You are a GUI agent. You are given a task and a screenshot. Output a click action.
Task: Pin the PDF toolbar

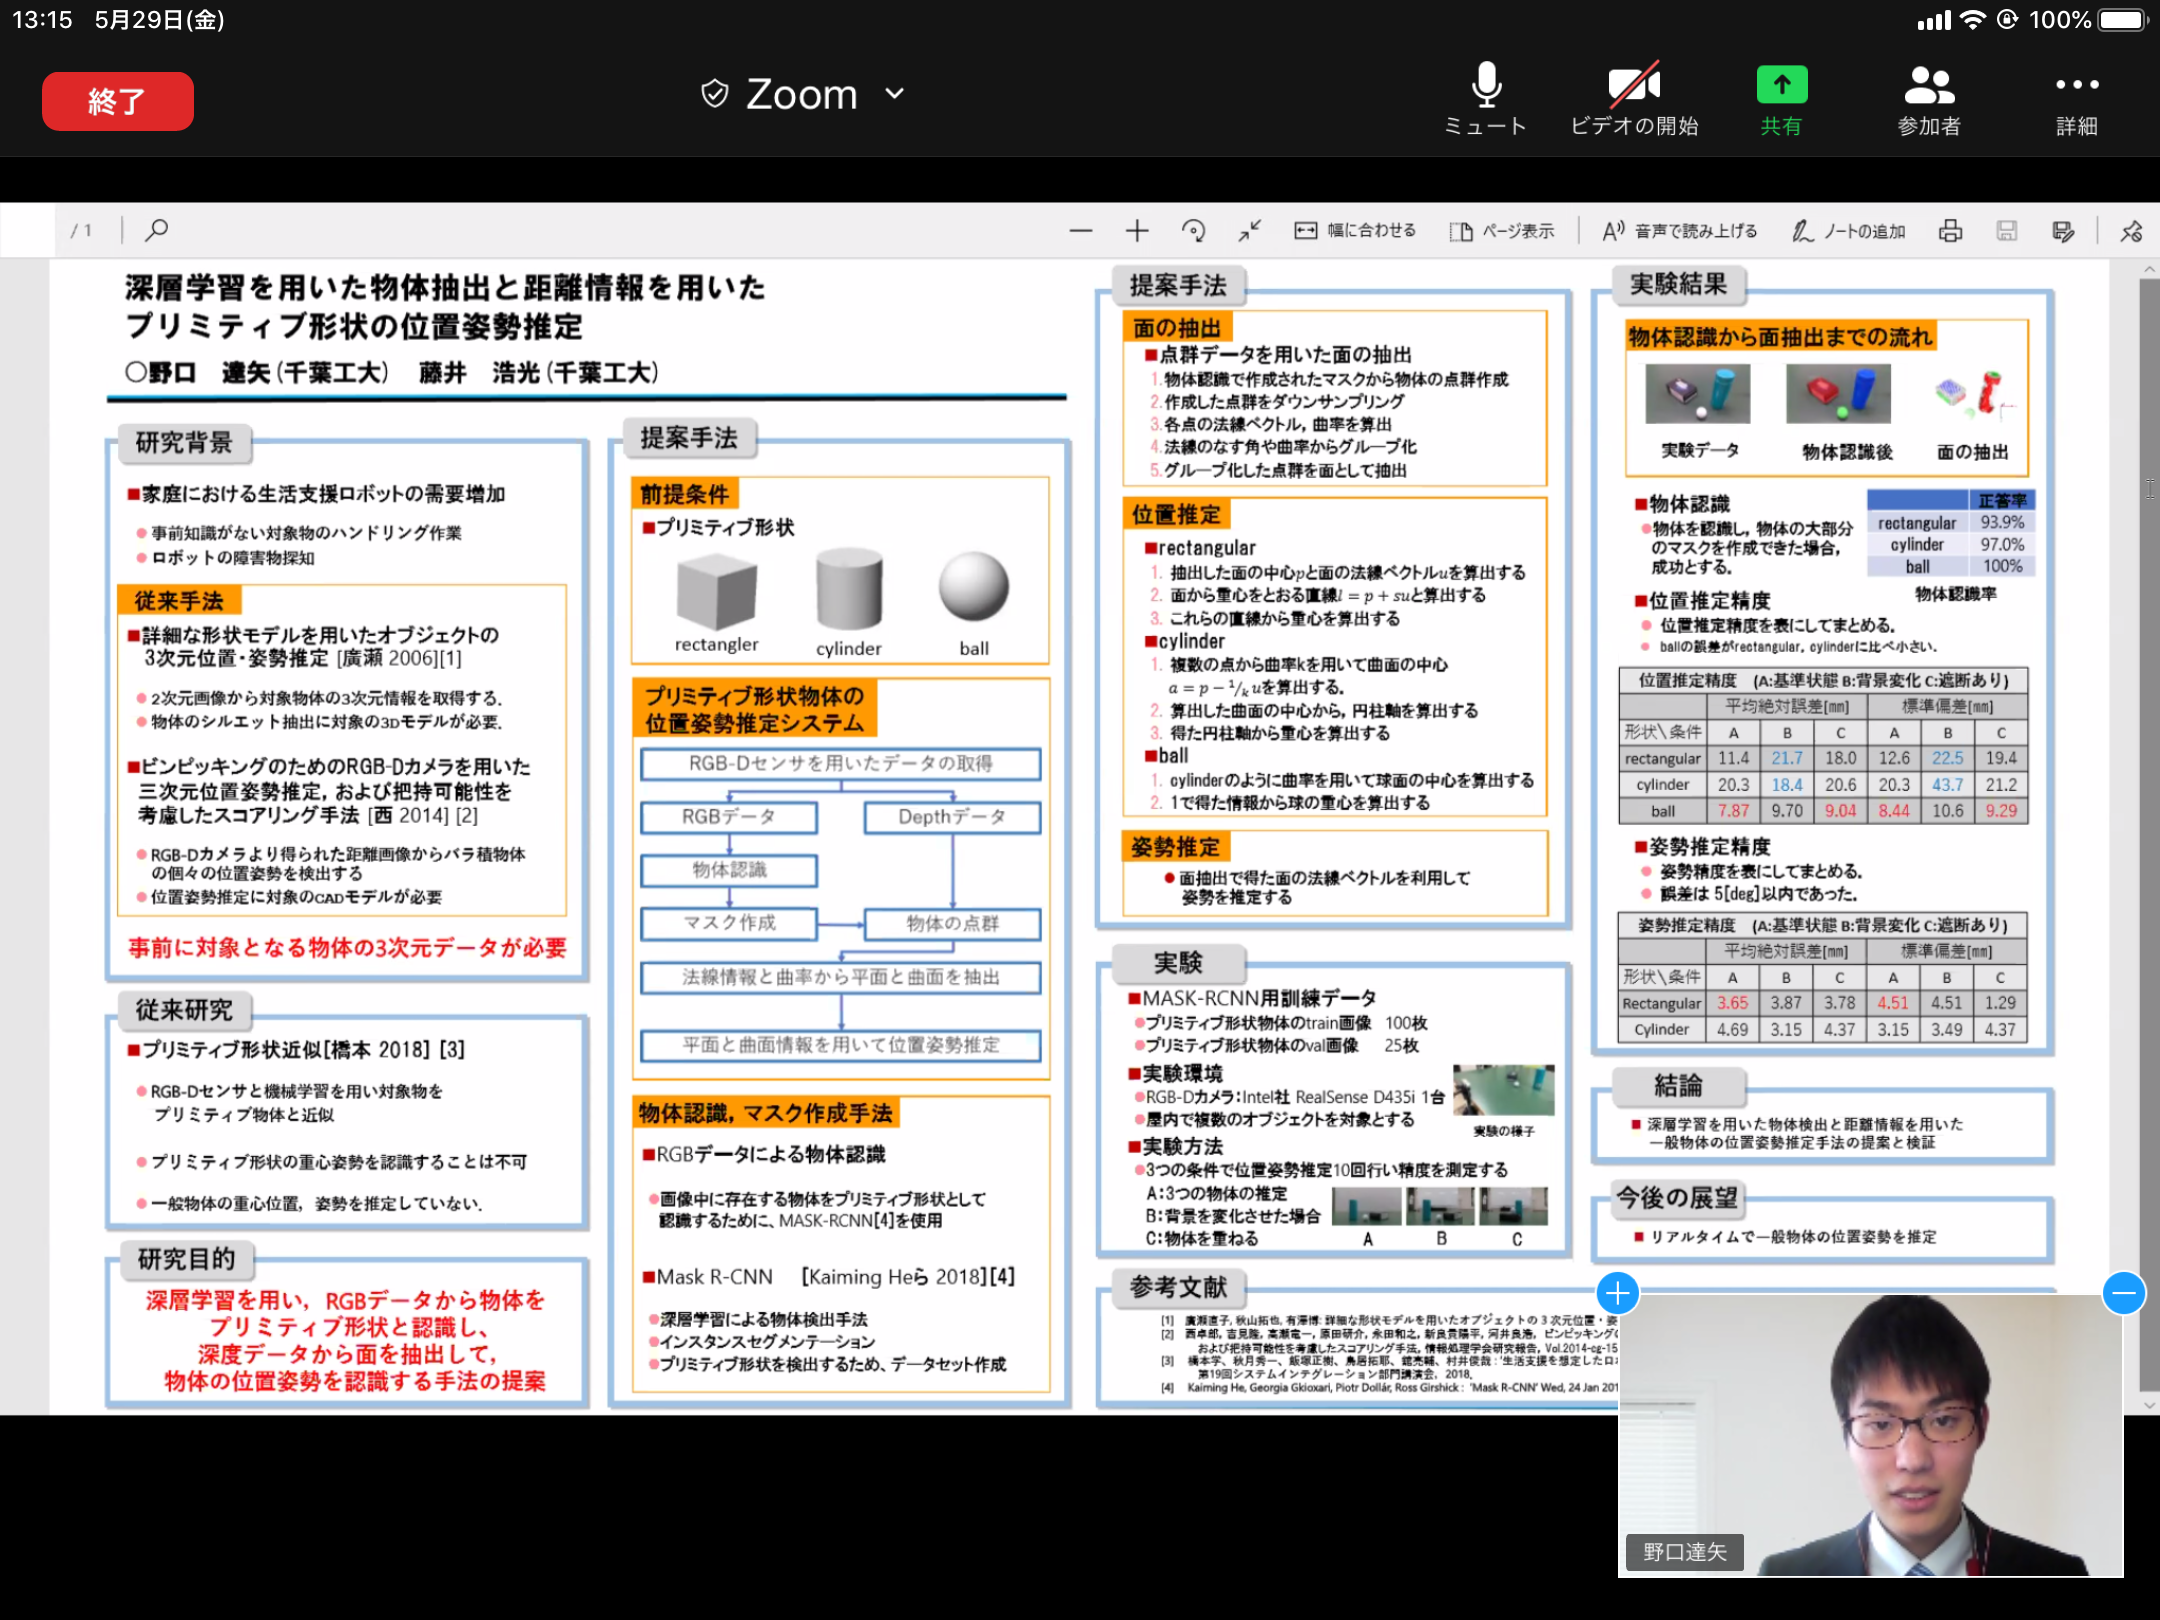[2131, 231]
